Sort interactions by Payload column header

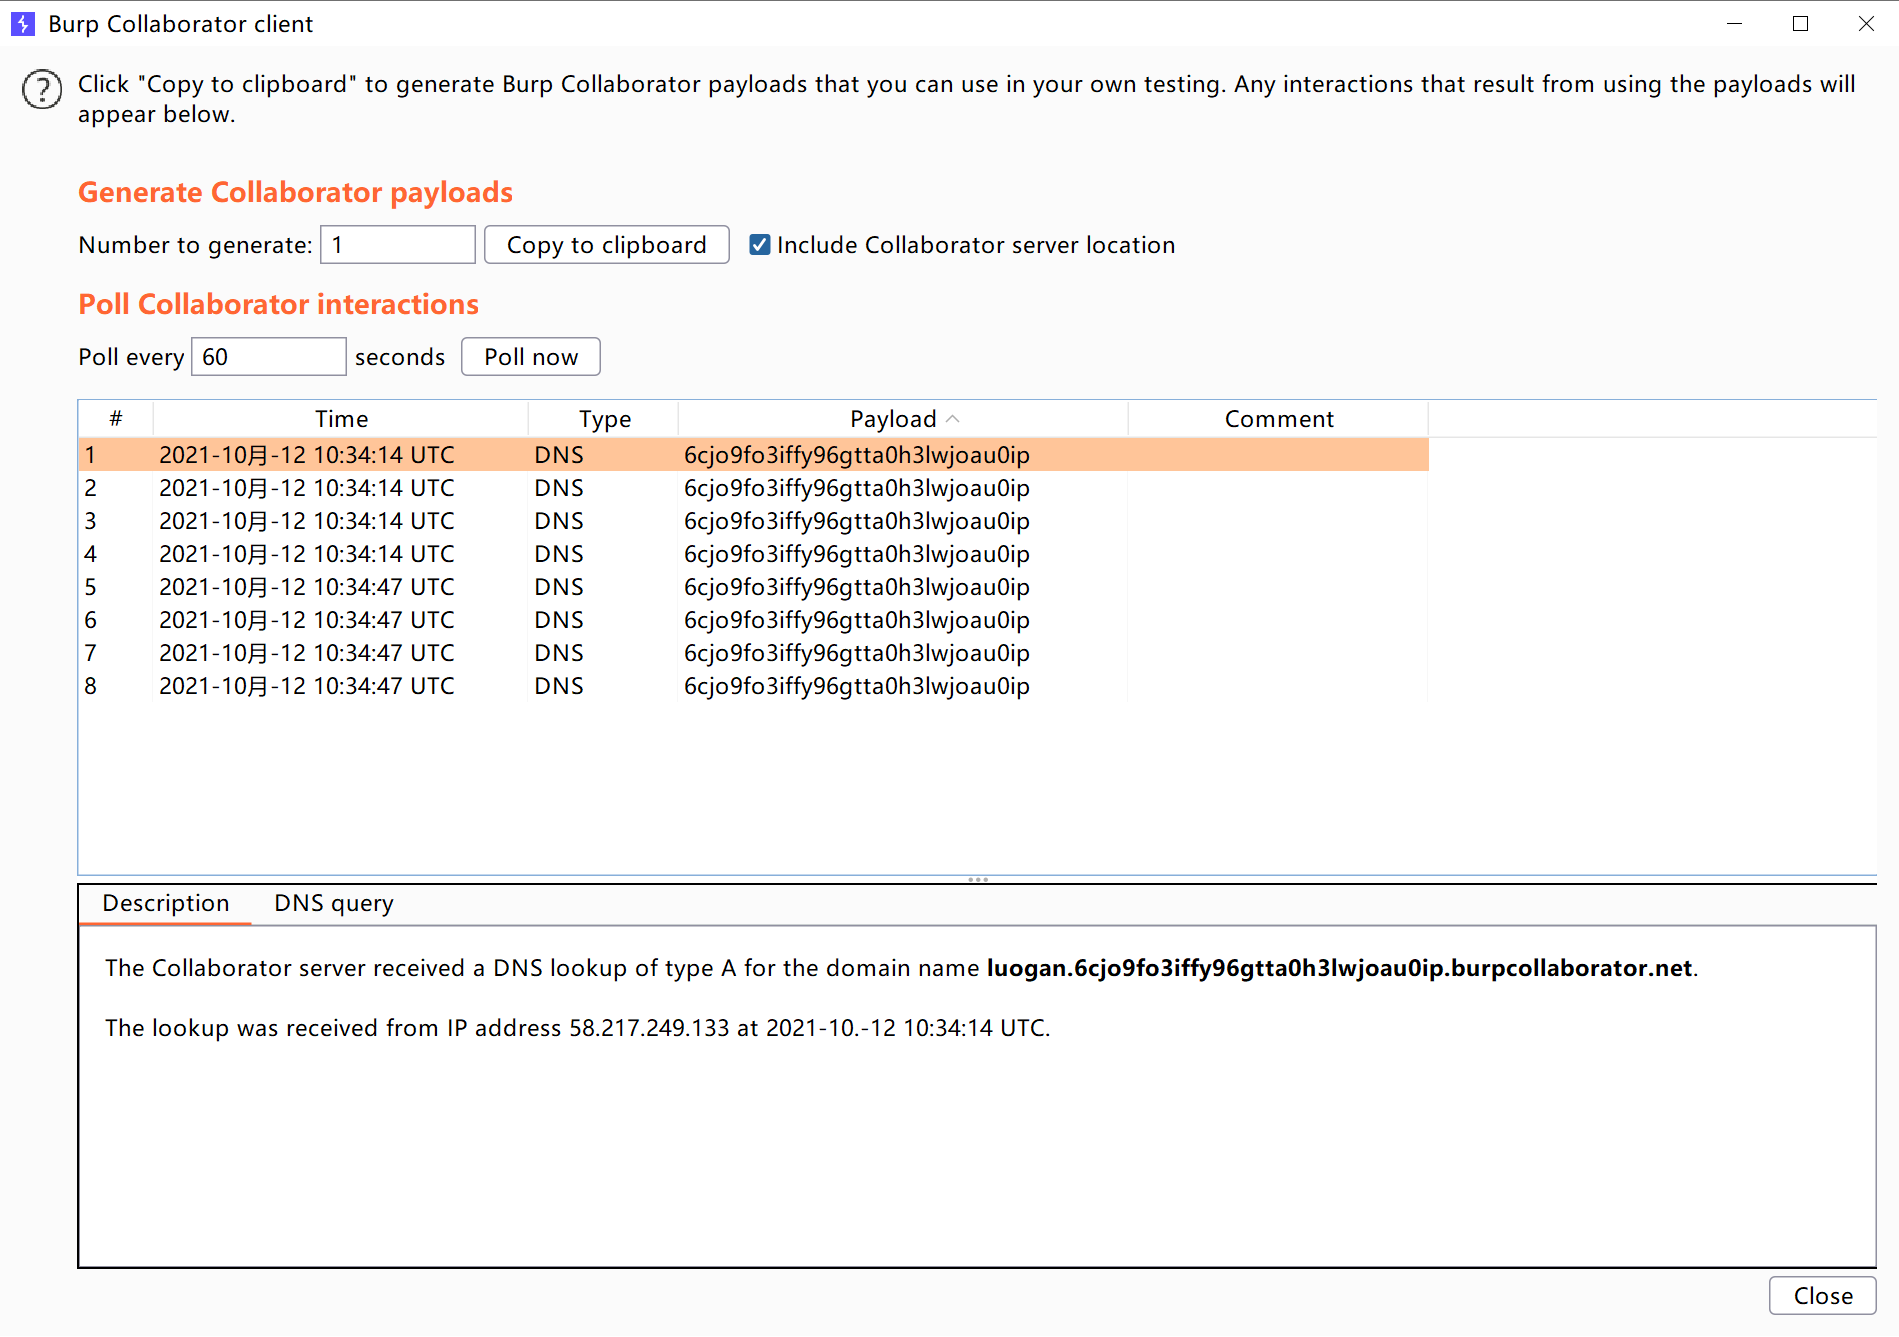pos(903,419)
